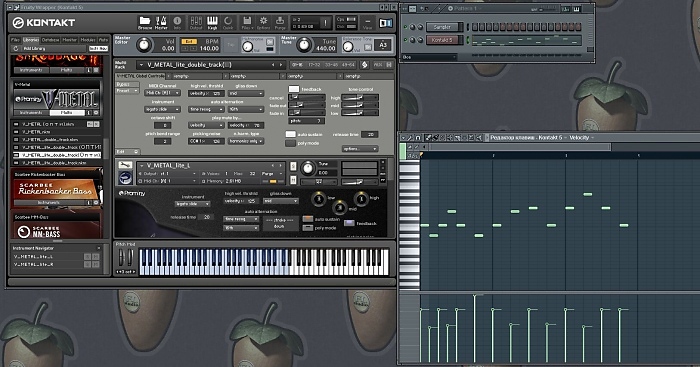Screen dimensions: 700x367
Task: Open the options dropdown in Global Controls
Action: [x=360, y=149]
